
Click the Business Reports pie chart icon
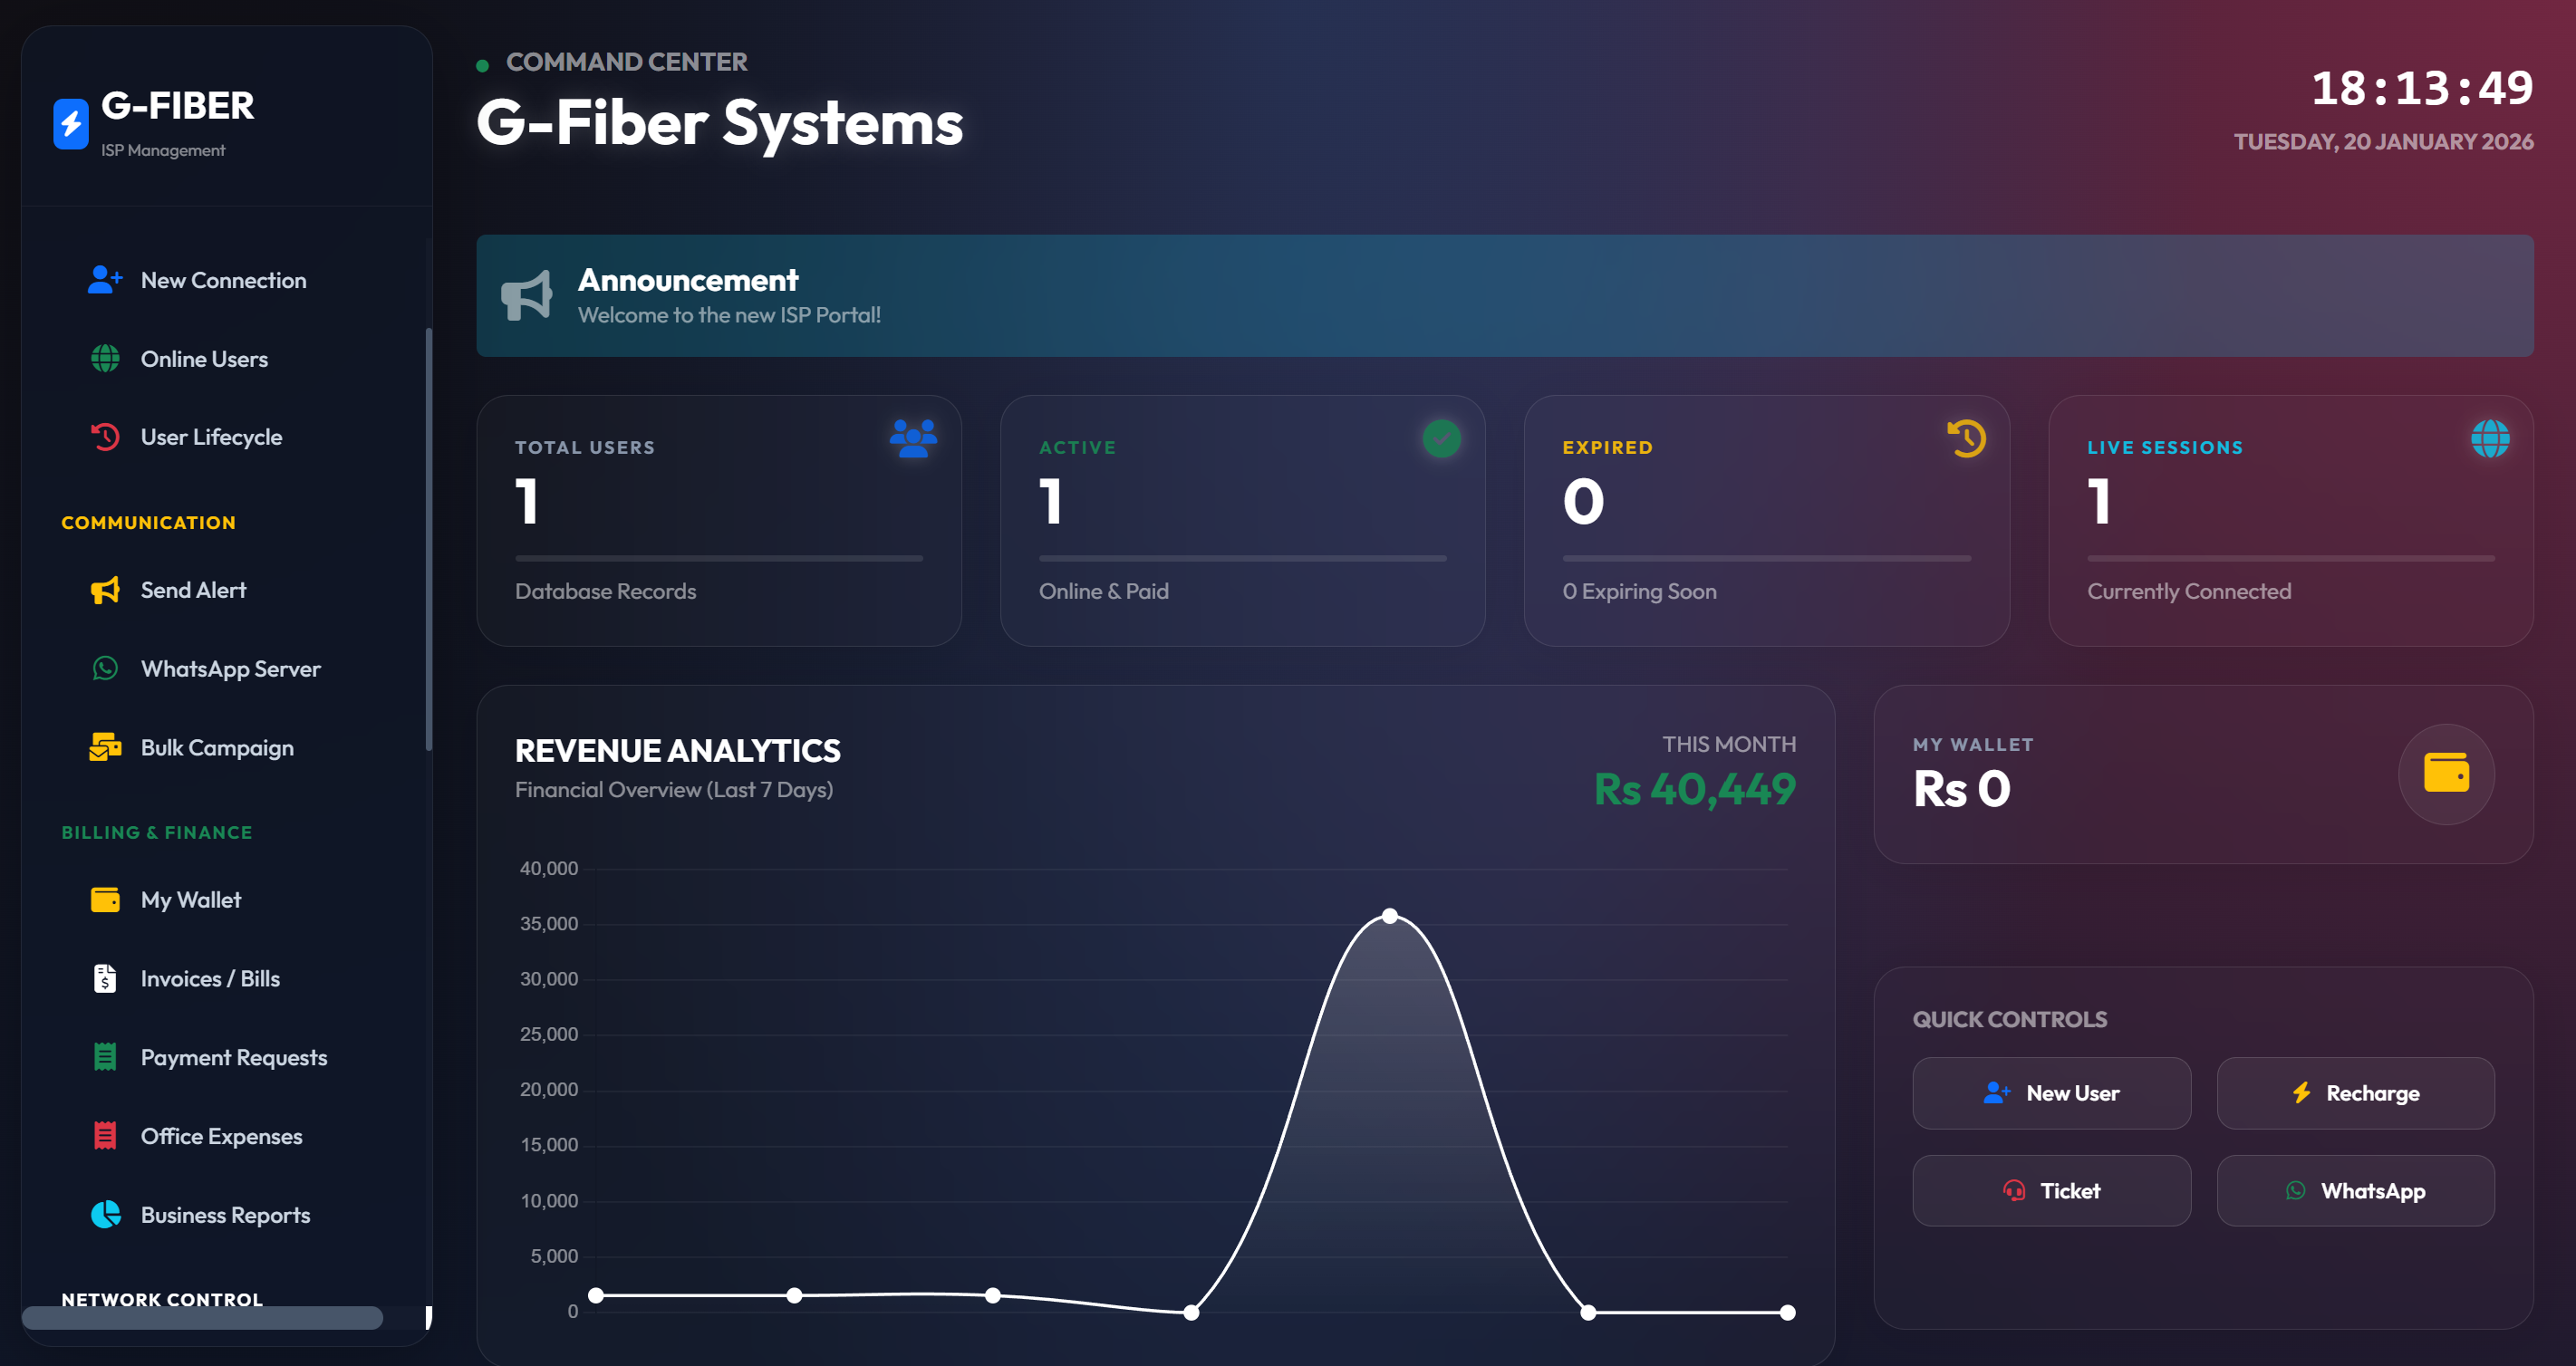point(103,1214)
